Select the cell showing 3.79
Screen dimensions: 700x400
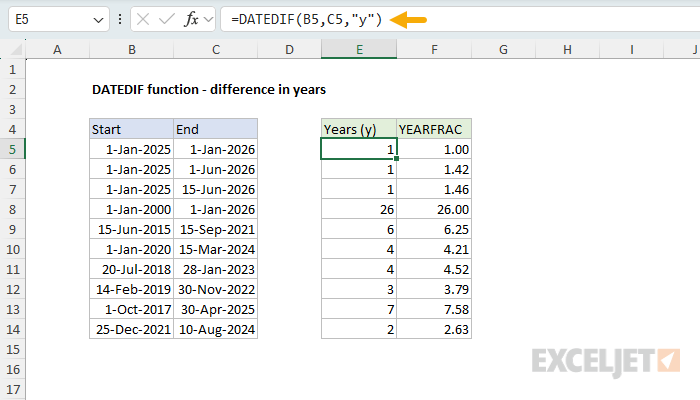(x=434, y=289)
